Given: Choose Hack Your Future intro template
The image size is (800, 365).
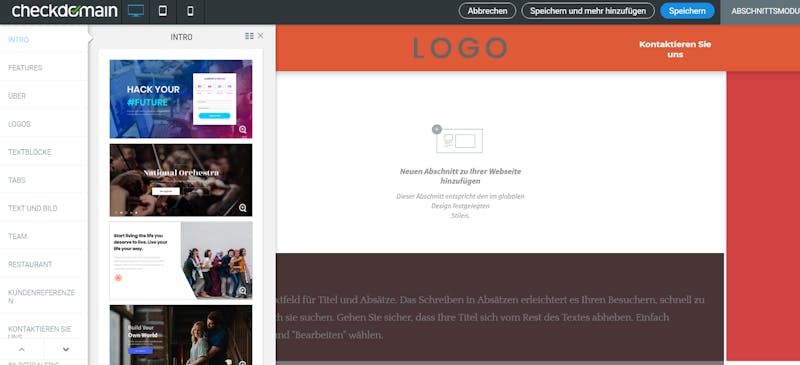Looking at the screenshot, I should pyautogui.click(x=181, y=99).
